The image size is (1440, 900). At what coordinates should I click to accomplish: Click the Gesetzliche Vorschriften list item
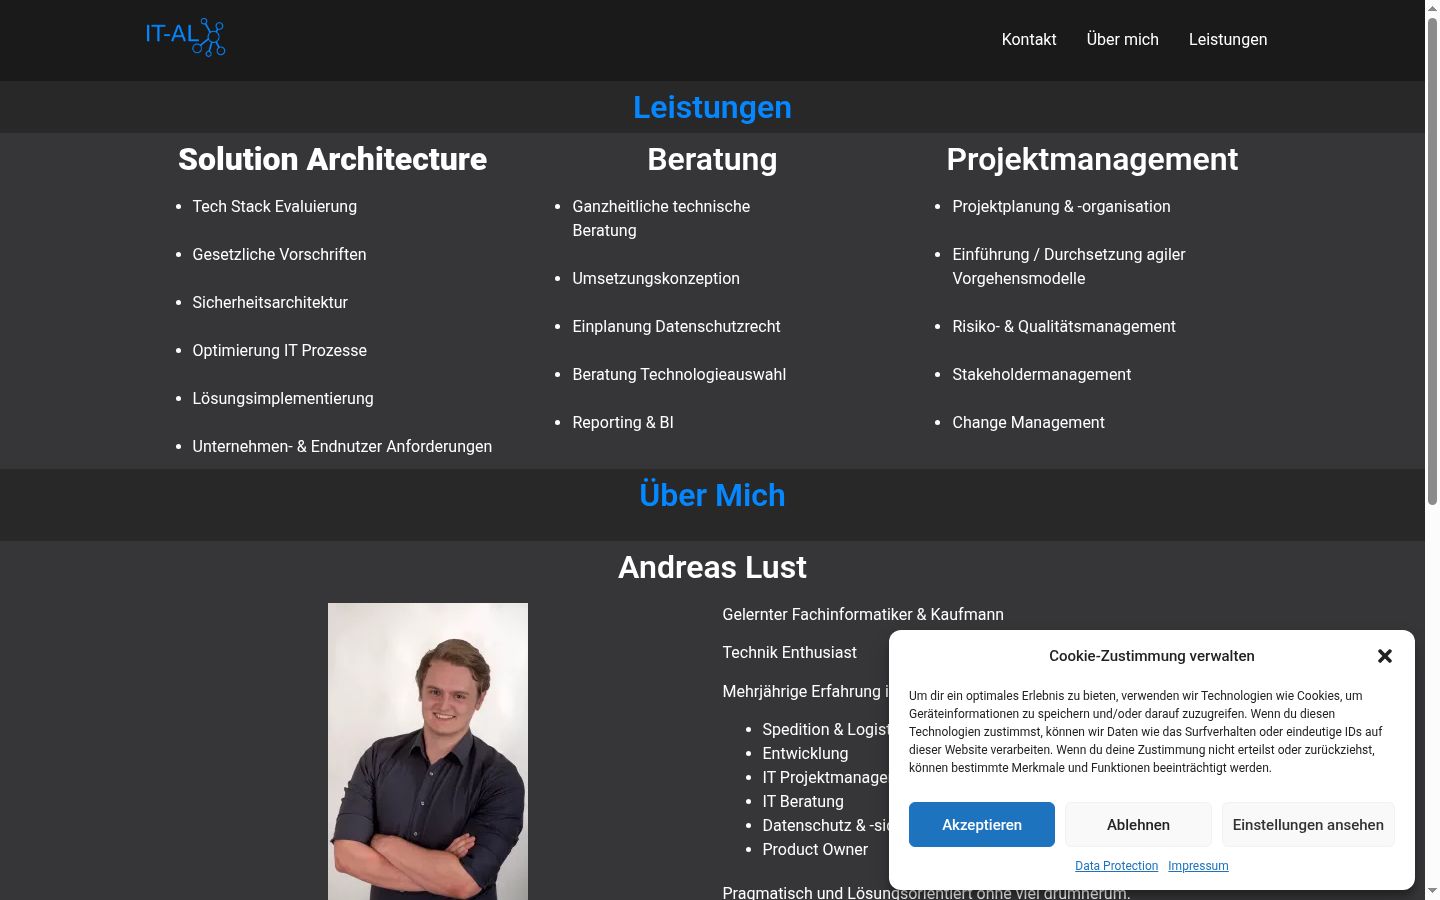[280, 255]
